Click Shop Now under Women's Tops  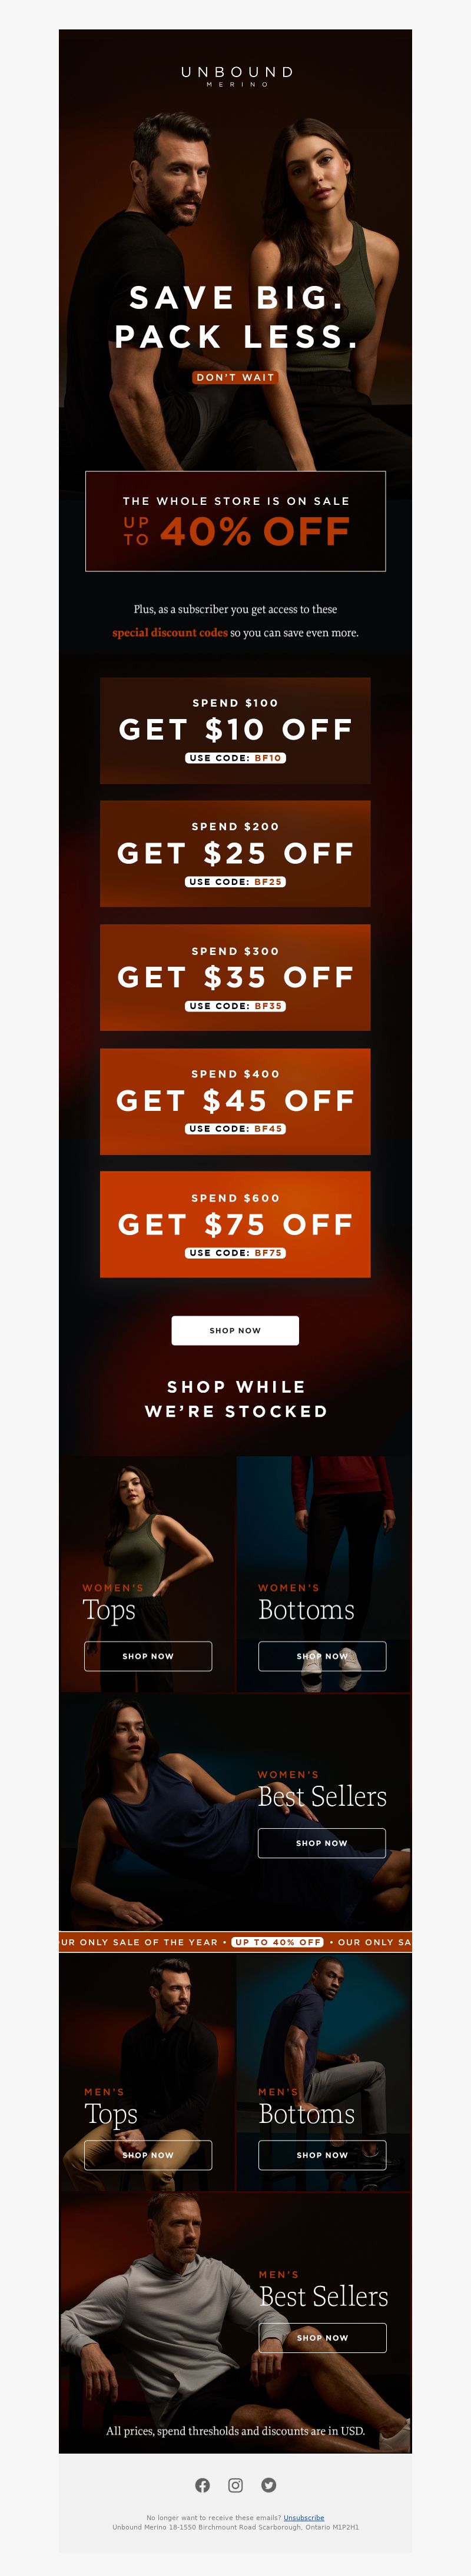tap(148, 1656)
